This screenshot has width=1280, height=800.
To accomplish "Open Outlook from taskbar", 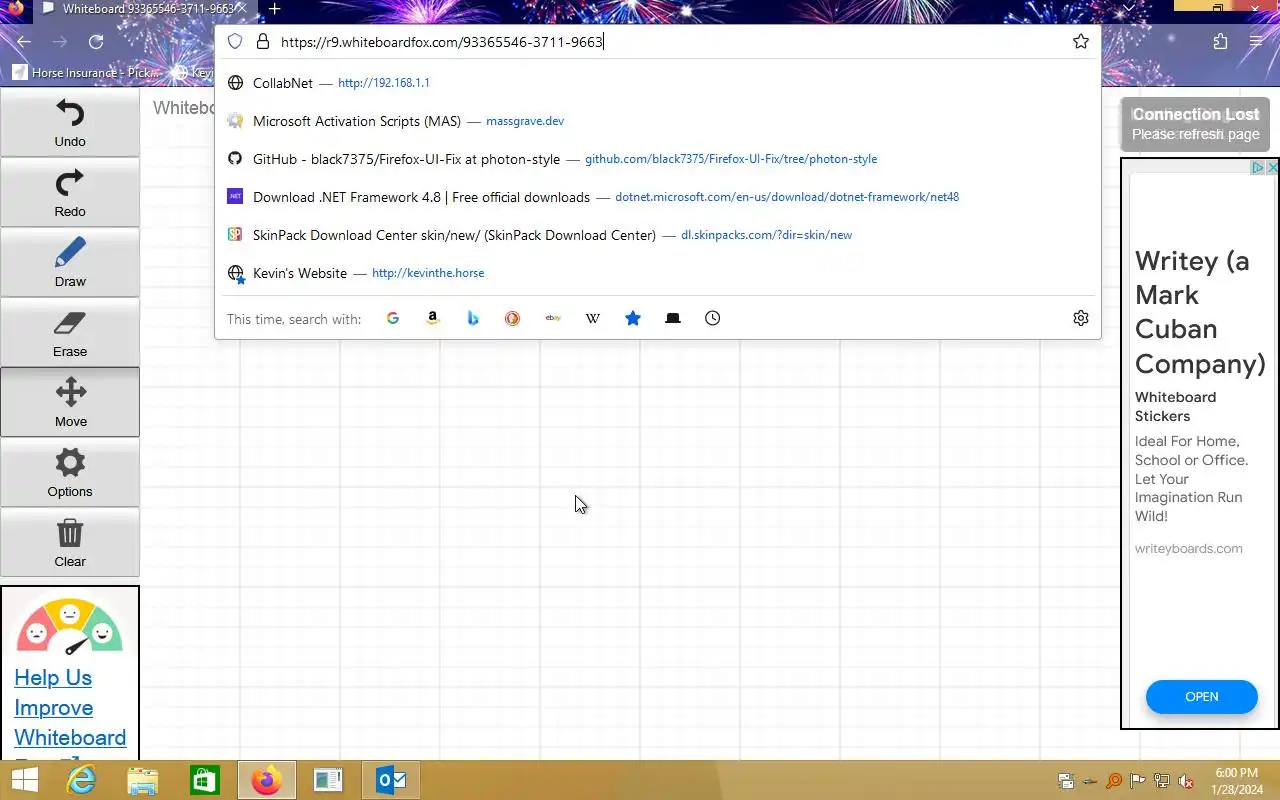I will 390,780.
